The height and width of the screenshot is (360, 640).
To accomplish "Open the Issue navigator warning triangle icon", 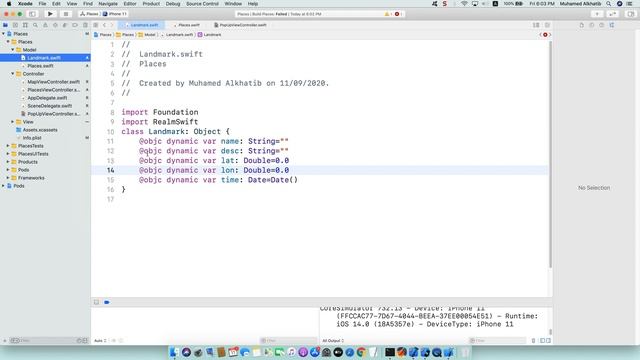I will (x=45, y=25).
